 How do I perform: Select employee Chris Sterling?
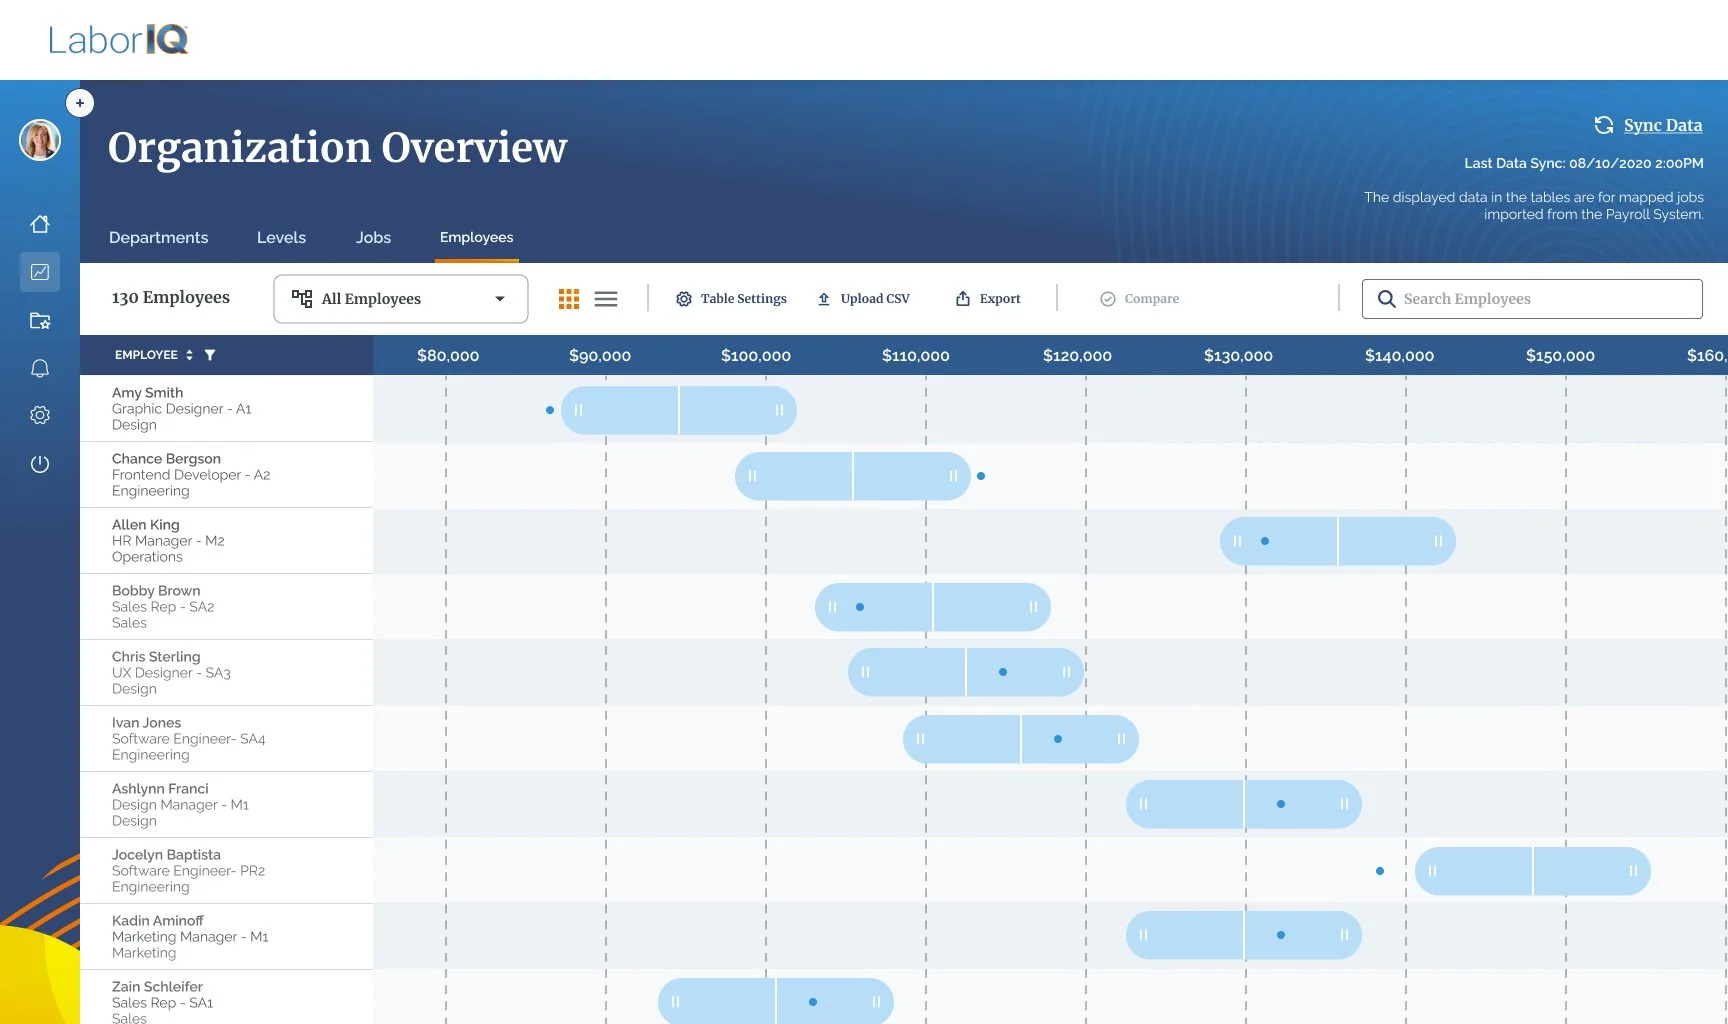(x=226, y=673)
